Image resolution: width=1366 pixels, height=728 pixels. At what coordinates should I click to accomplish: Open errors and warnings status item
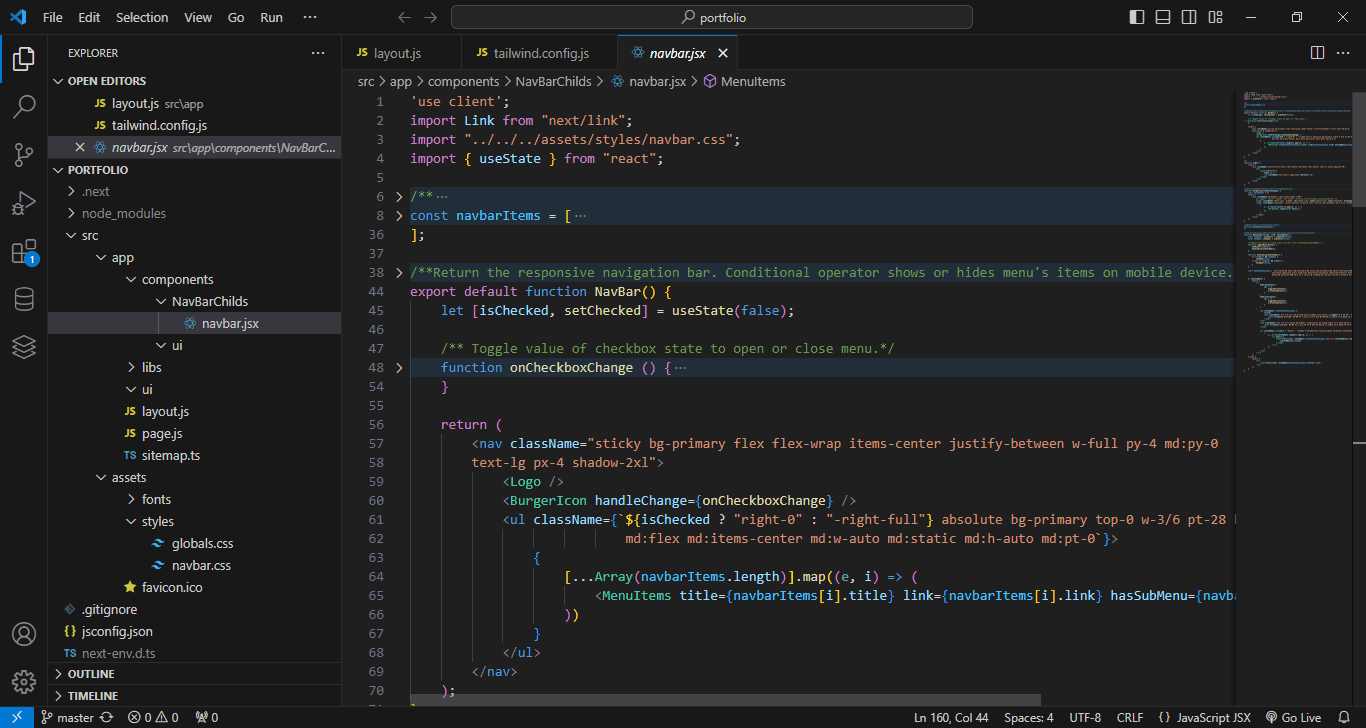153,717
